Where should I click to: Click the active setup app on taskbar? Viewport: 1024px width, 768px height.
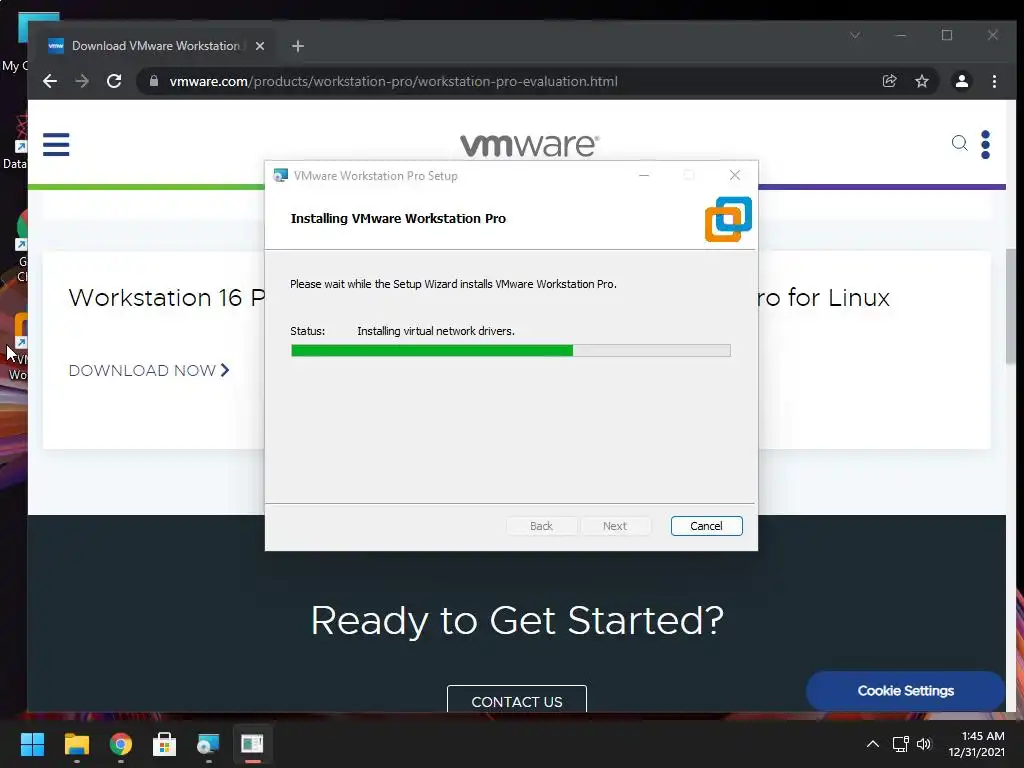click(252, 744)
